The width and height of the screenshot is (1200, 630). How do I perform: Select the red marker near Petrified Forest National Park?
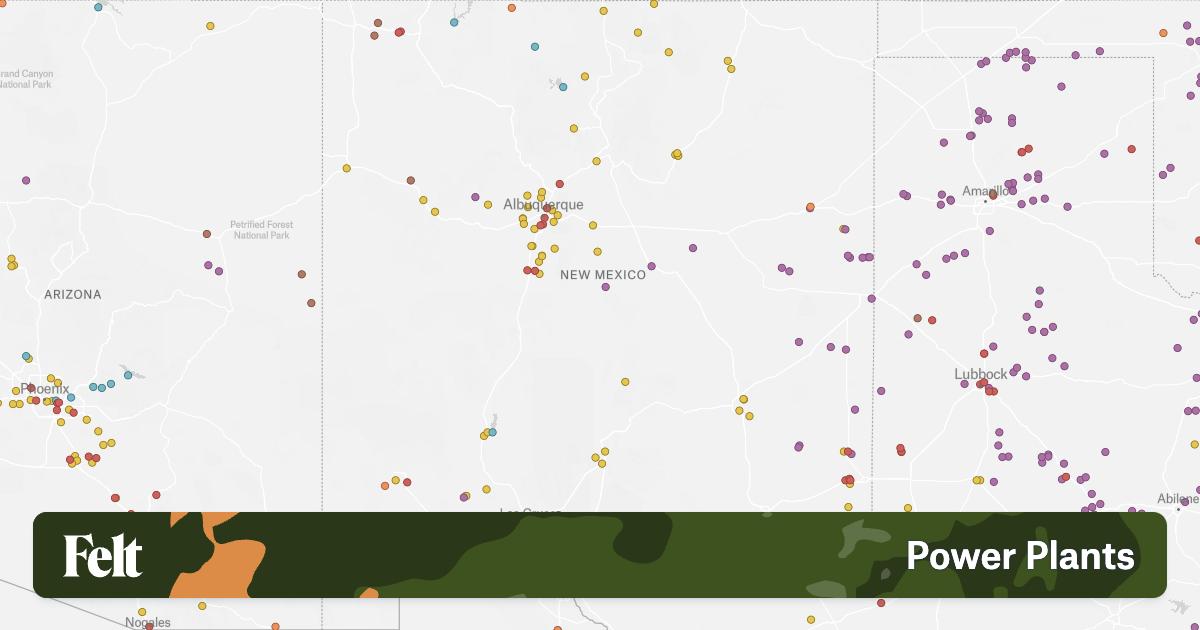(206, 232)
